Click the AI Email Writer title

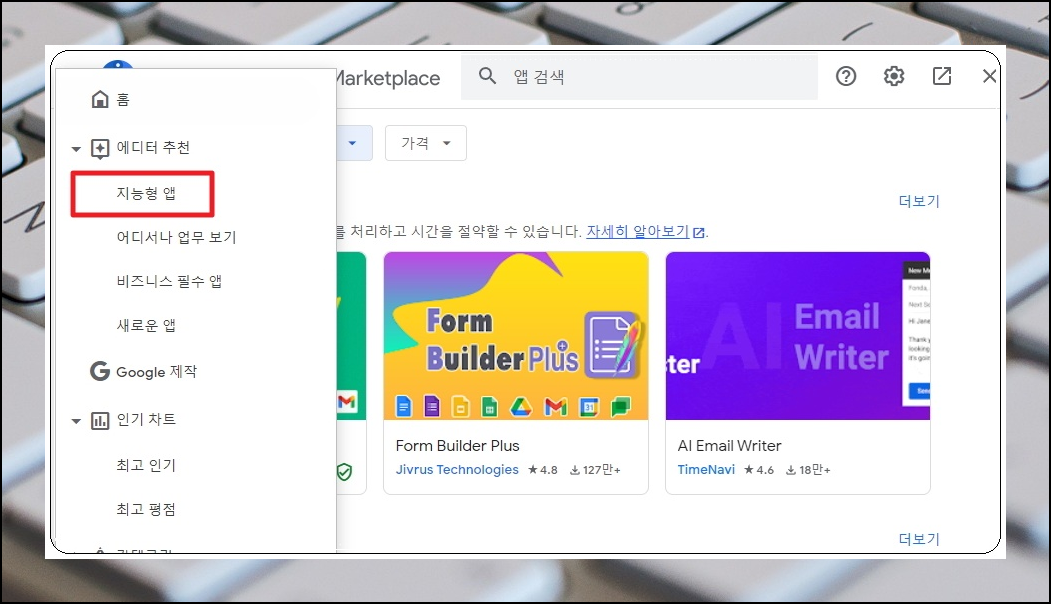click(729, 446)
